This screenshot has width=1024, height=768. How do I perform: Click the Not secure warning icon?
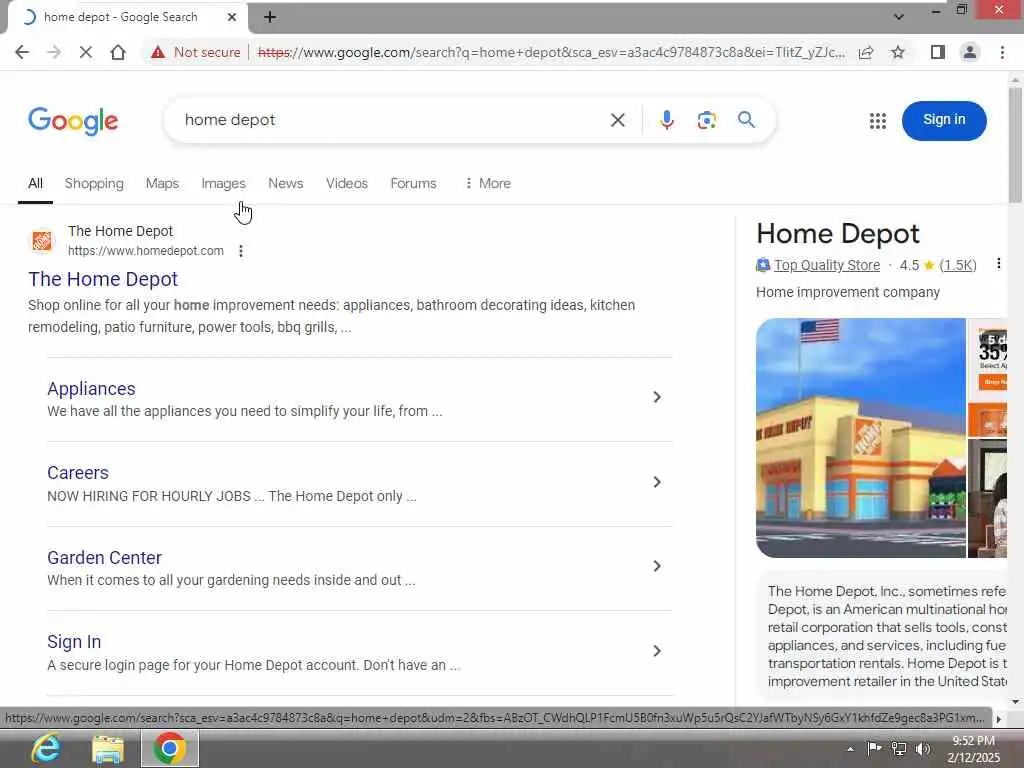pos(158,52)
